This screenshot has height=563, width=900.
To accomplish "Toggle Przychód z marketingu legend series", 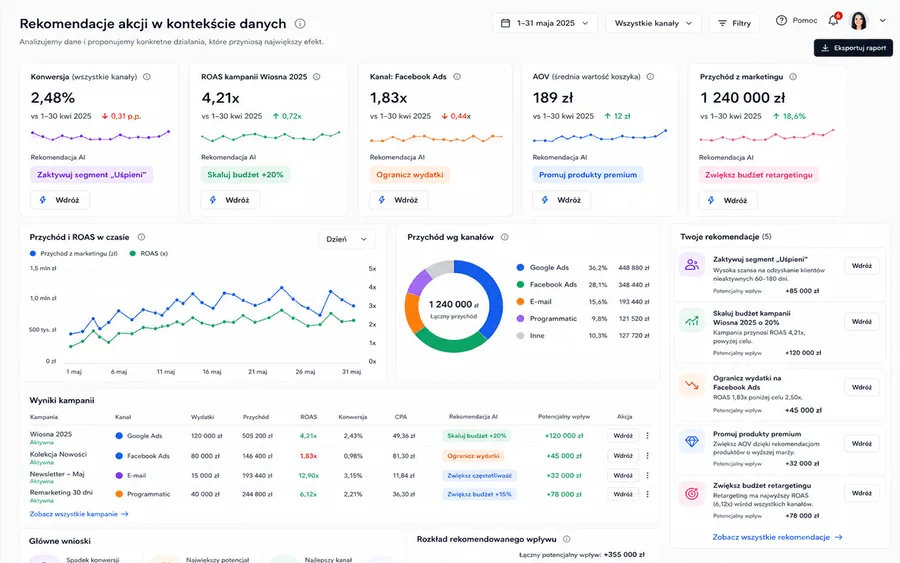I will 73,253.
